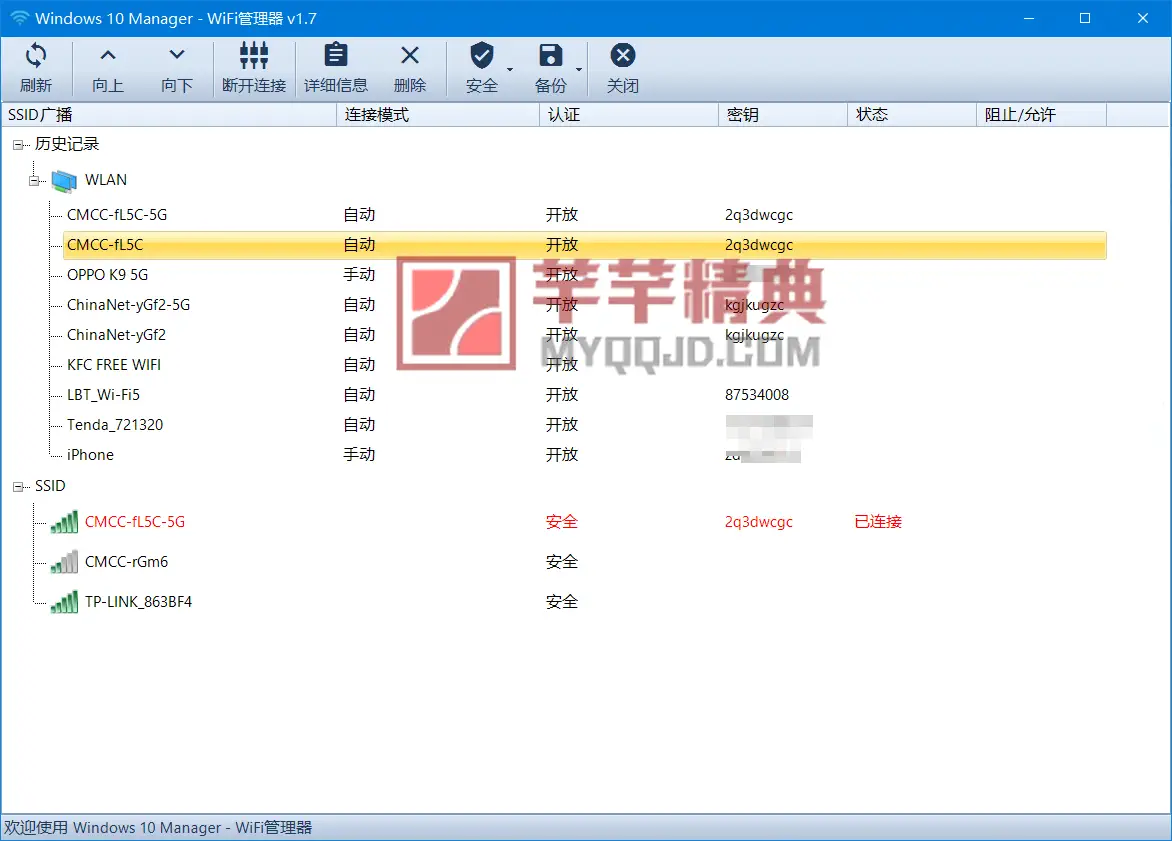Click key kgjkugzc of ChinaNet-yGf2
The height and width of the screenshot is (841, 1172).
point(754,335)
